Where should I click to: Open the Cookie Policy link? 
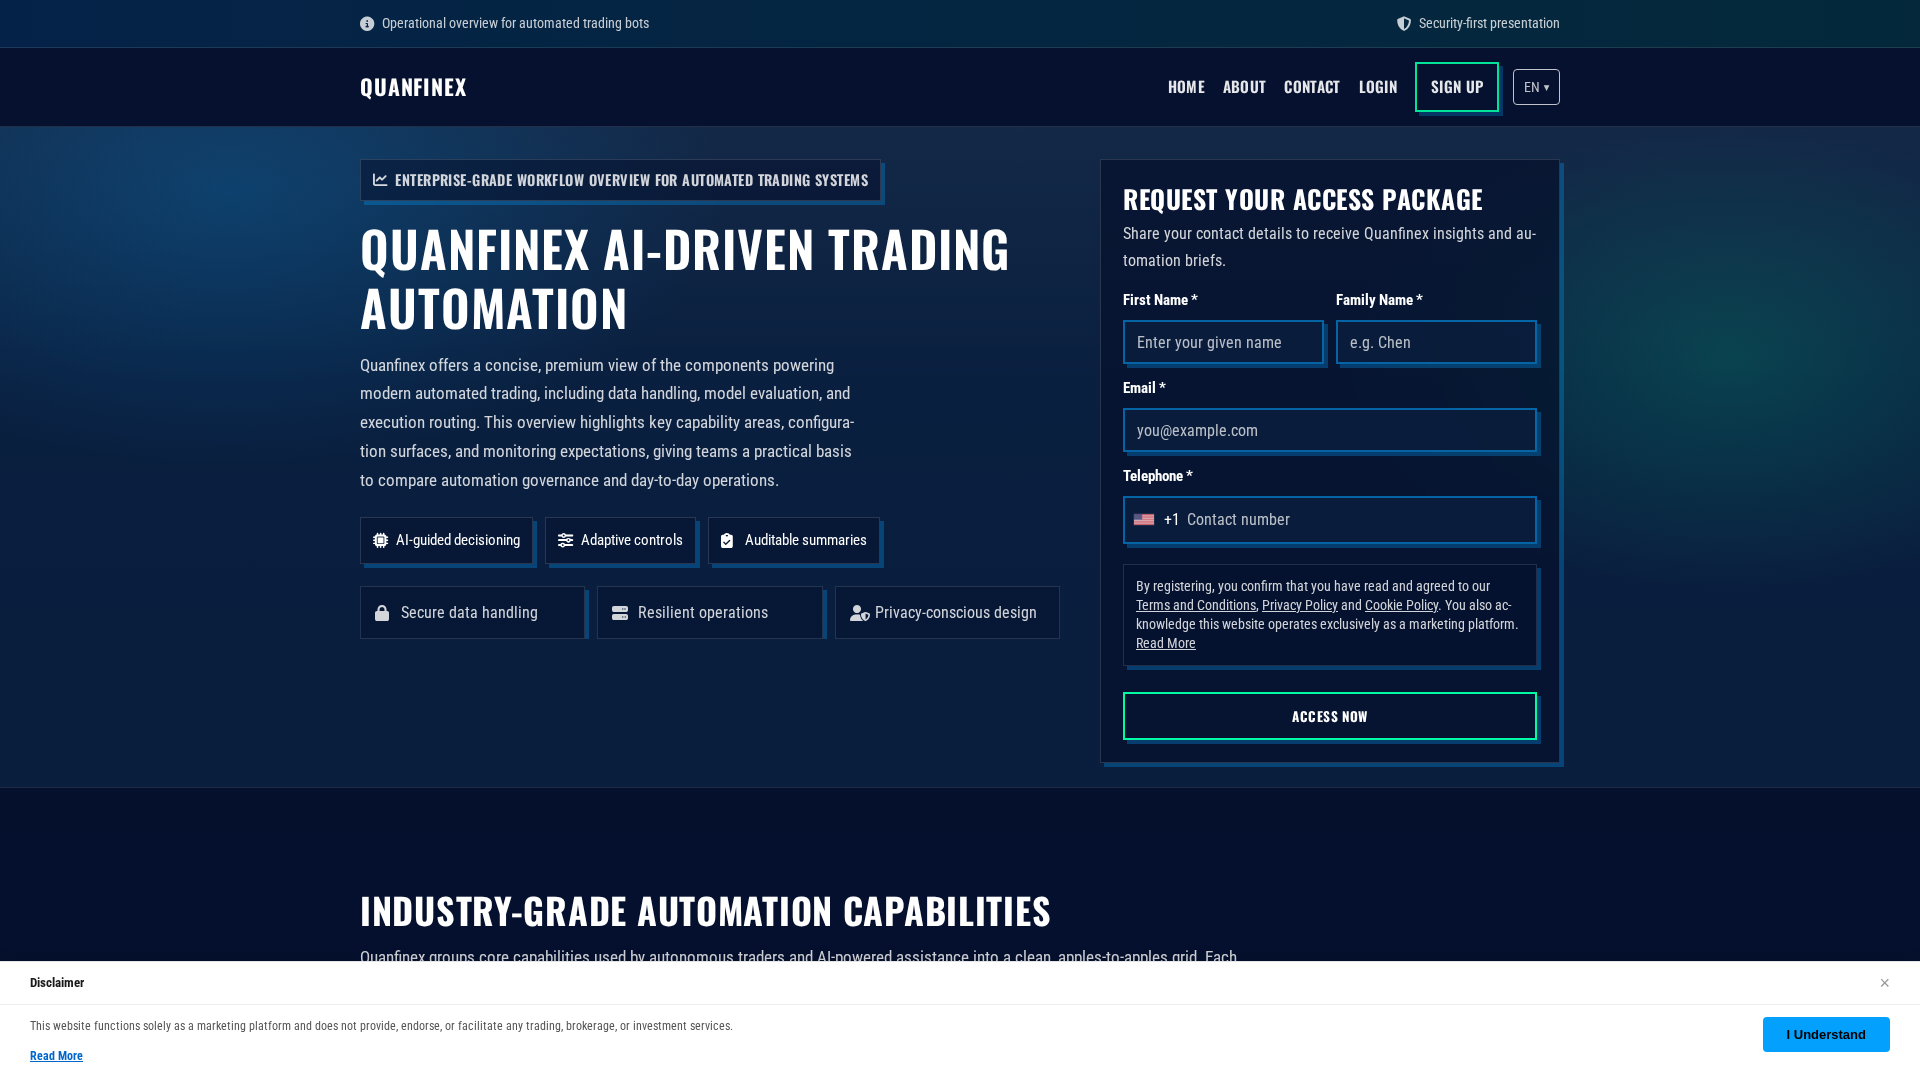(x=1401, y=605)
